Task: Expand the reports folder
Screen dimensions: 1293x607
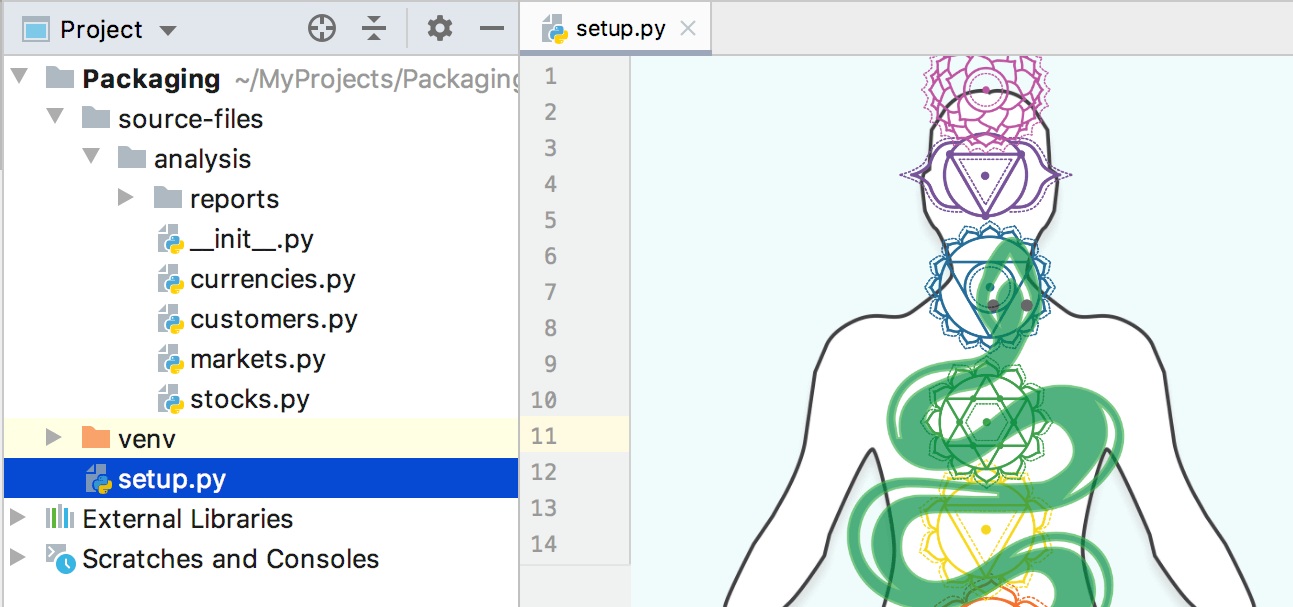Action: (126, 198)
